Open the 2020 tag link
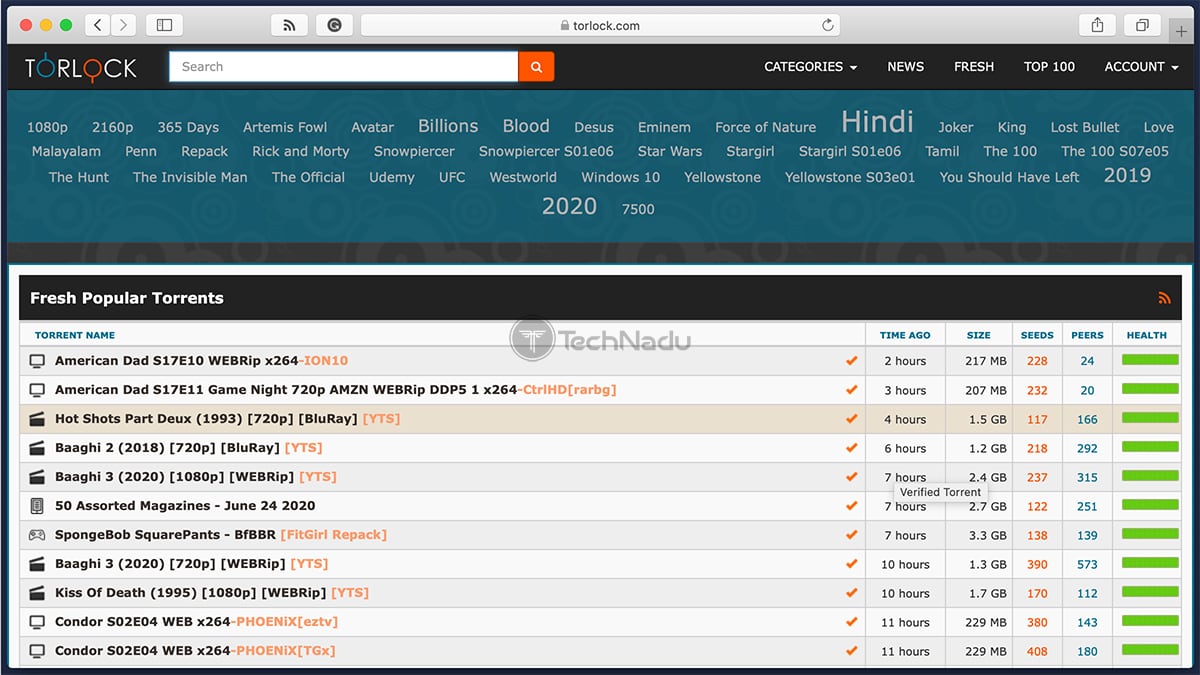Image resolution: width=1200 pixels, height=675 pixels. click(569, 206)
